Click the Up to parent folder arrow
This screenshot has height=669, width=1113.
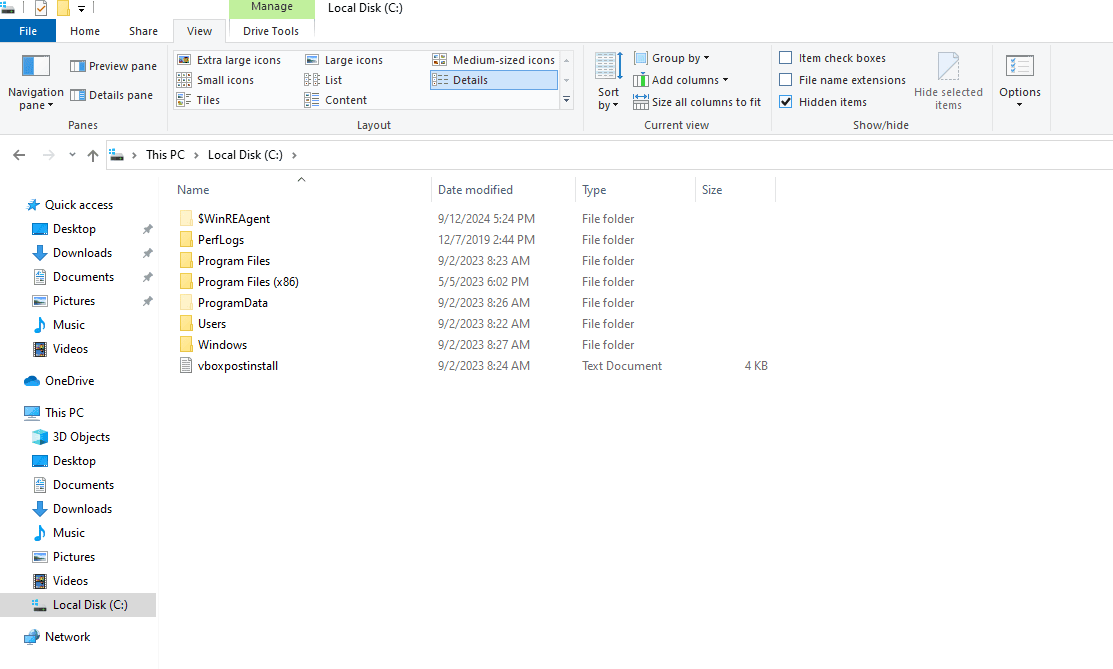tap(93, 154)
